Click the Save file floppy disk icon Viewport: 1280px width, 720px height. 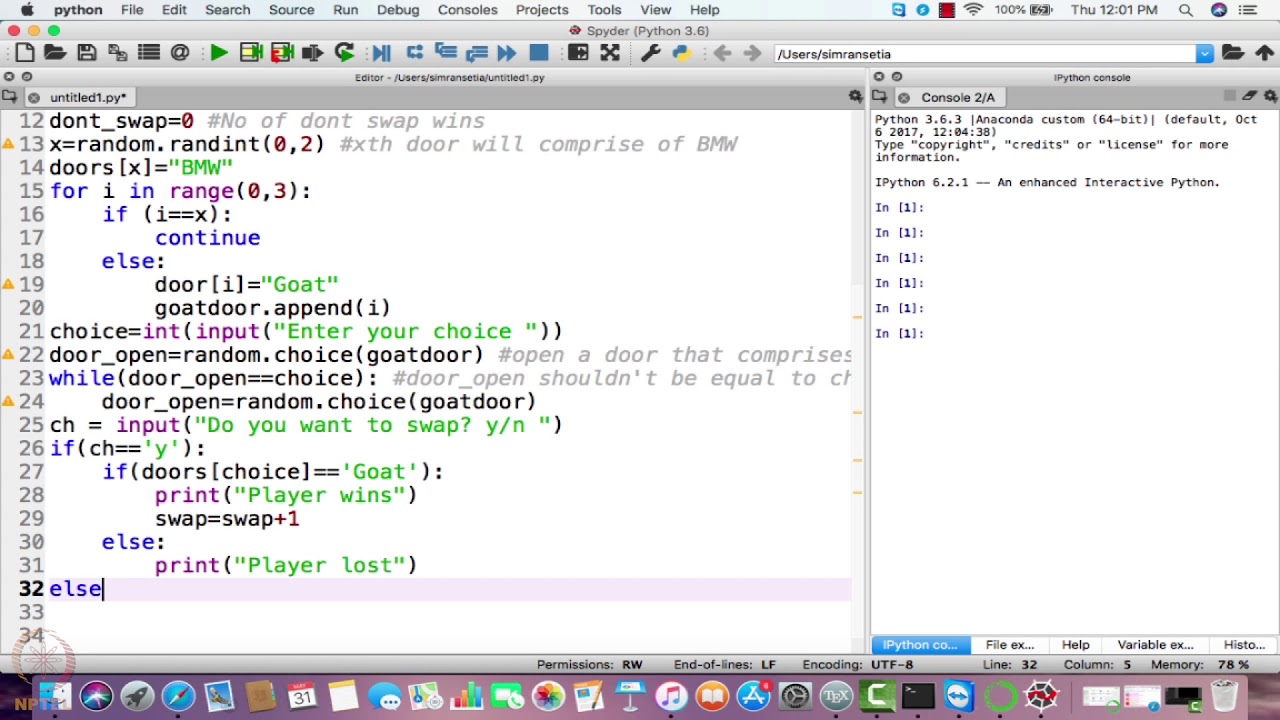[87, 54]
